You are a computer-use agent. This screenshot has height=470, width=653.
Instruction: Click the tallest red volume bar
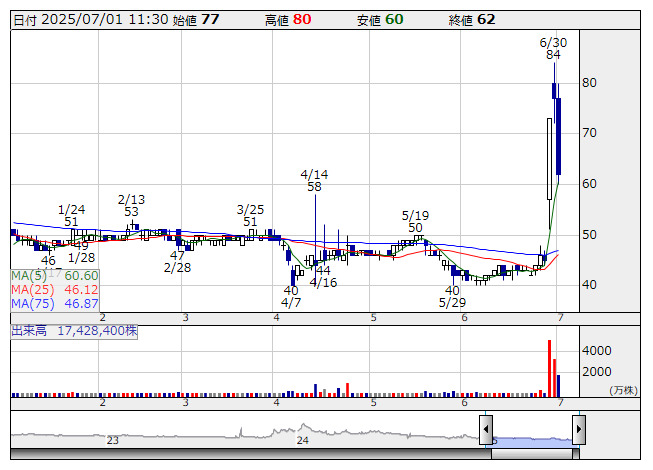[549, 367]
